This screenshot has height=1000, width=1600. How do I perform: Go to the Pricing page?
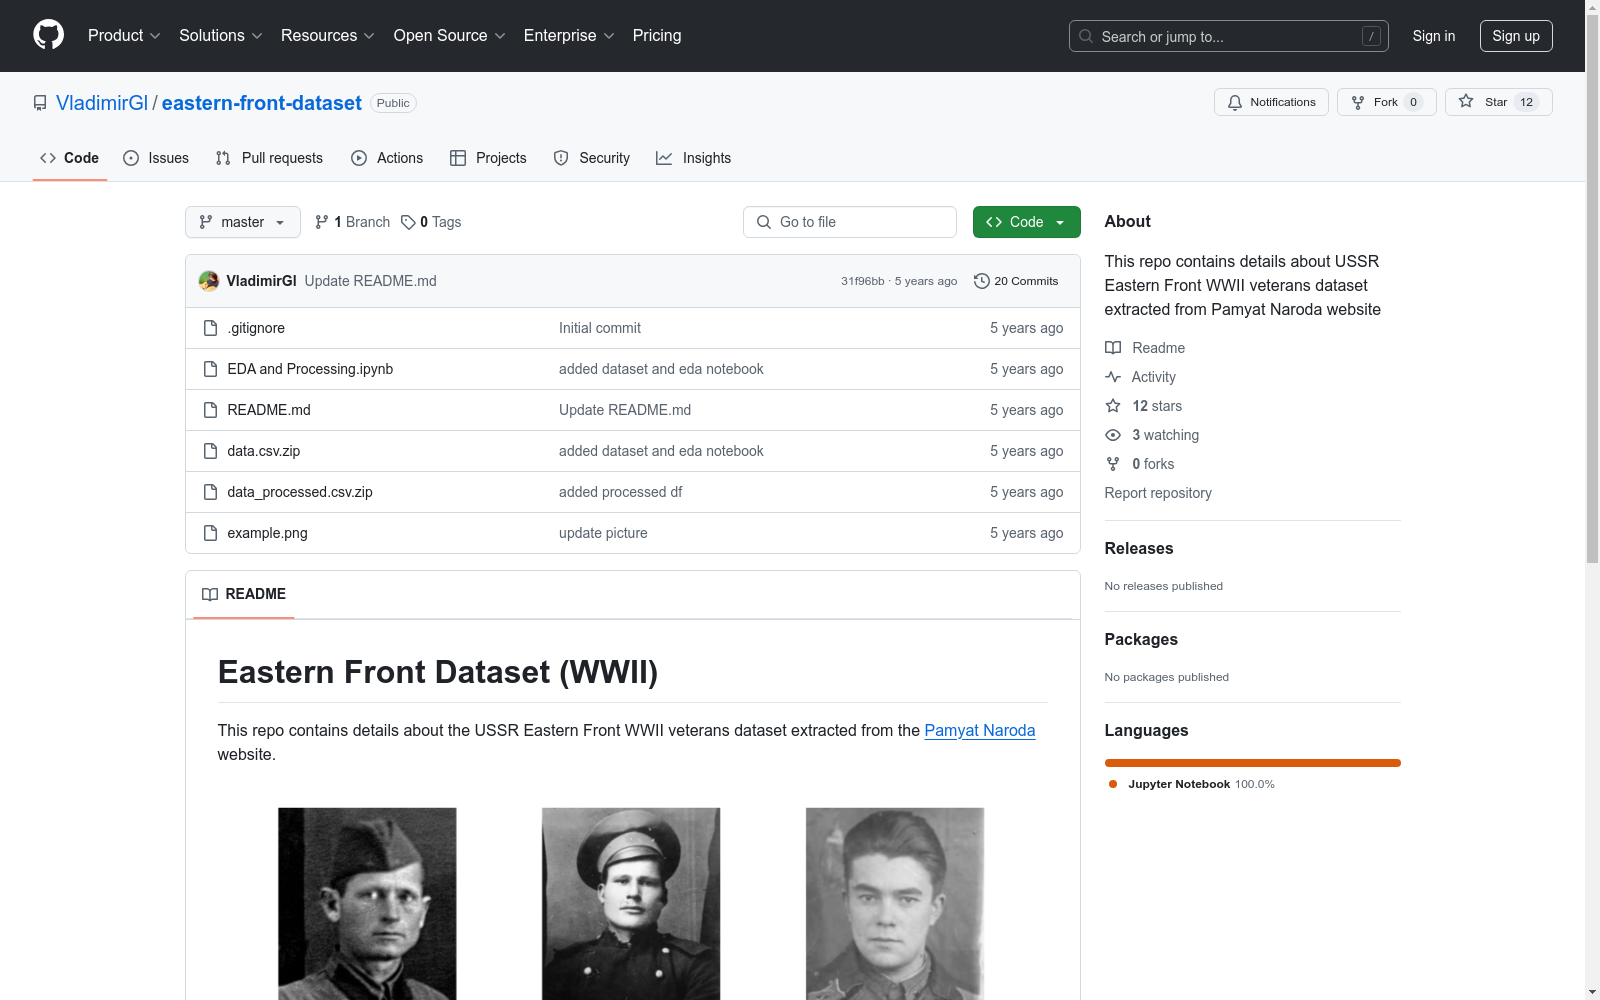click(657, 35)
